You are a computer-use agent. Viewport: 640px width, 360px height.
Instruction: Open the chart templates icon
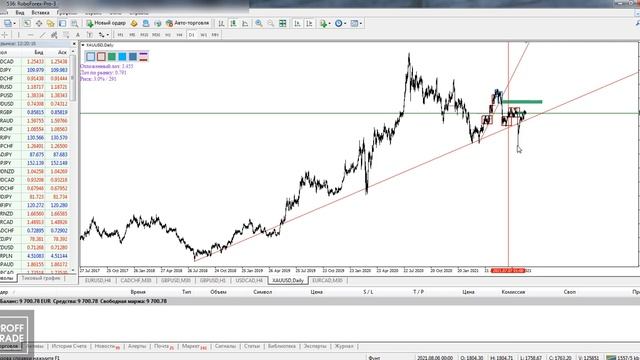click(x=354, y=23)
